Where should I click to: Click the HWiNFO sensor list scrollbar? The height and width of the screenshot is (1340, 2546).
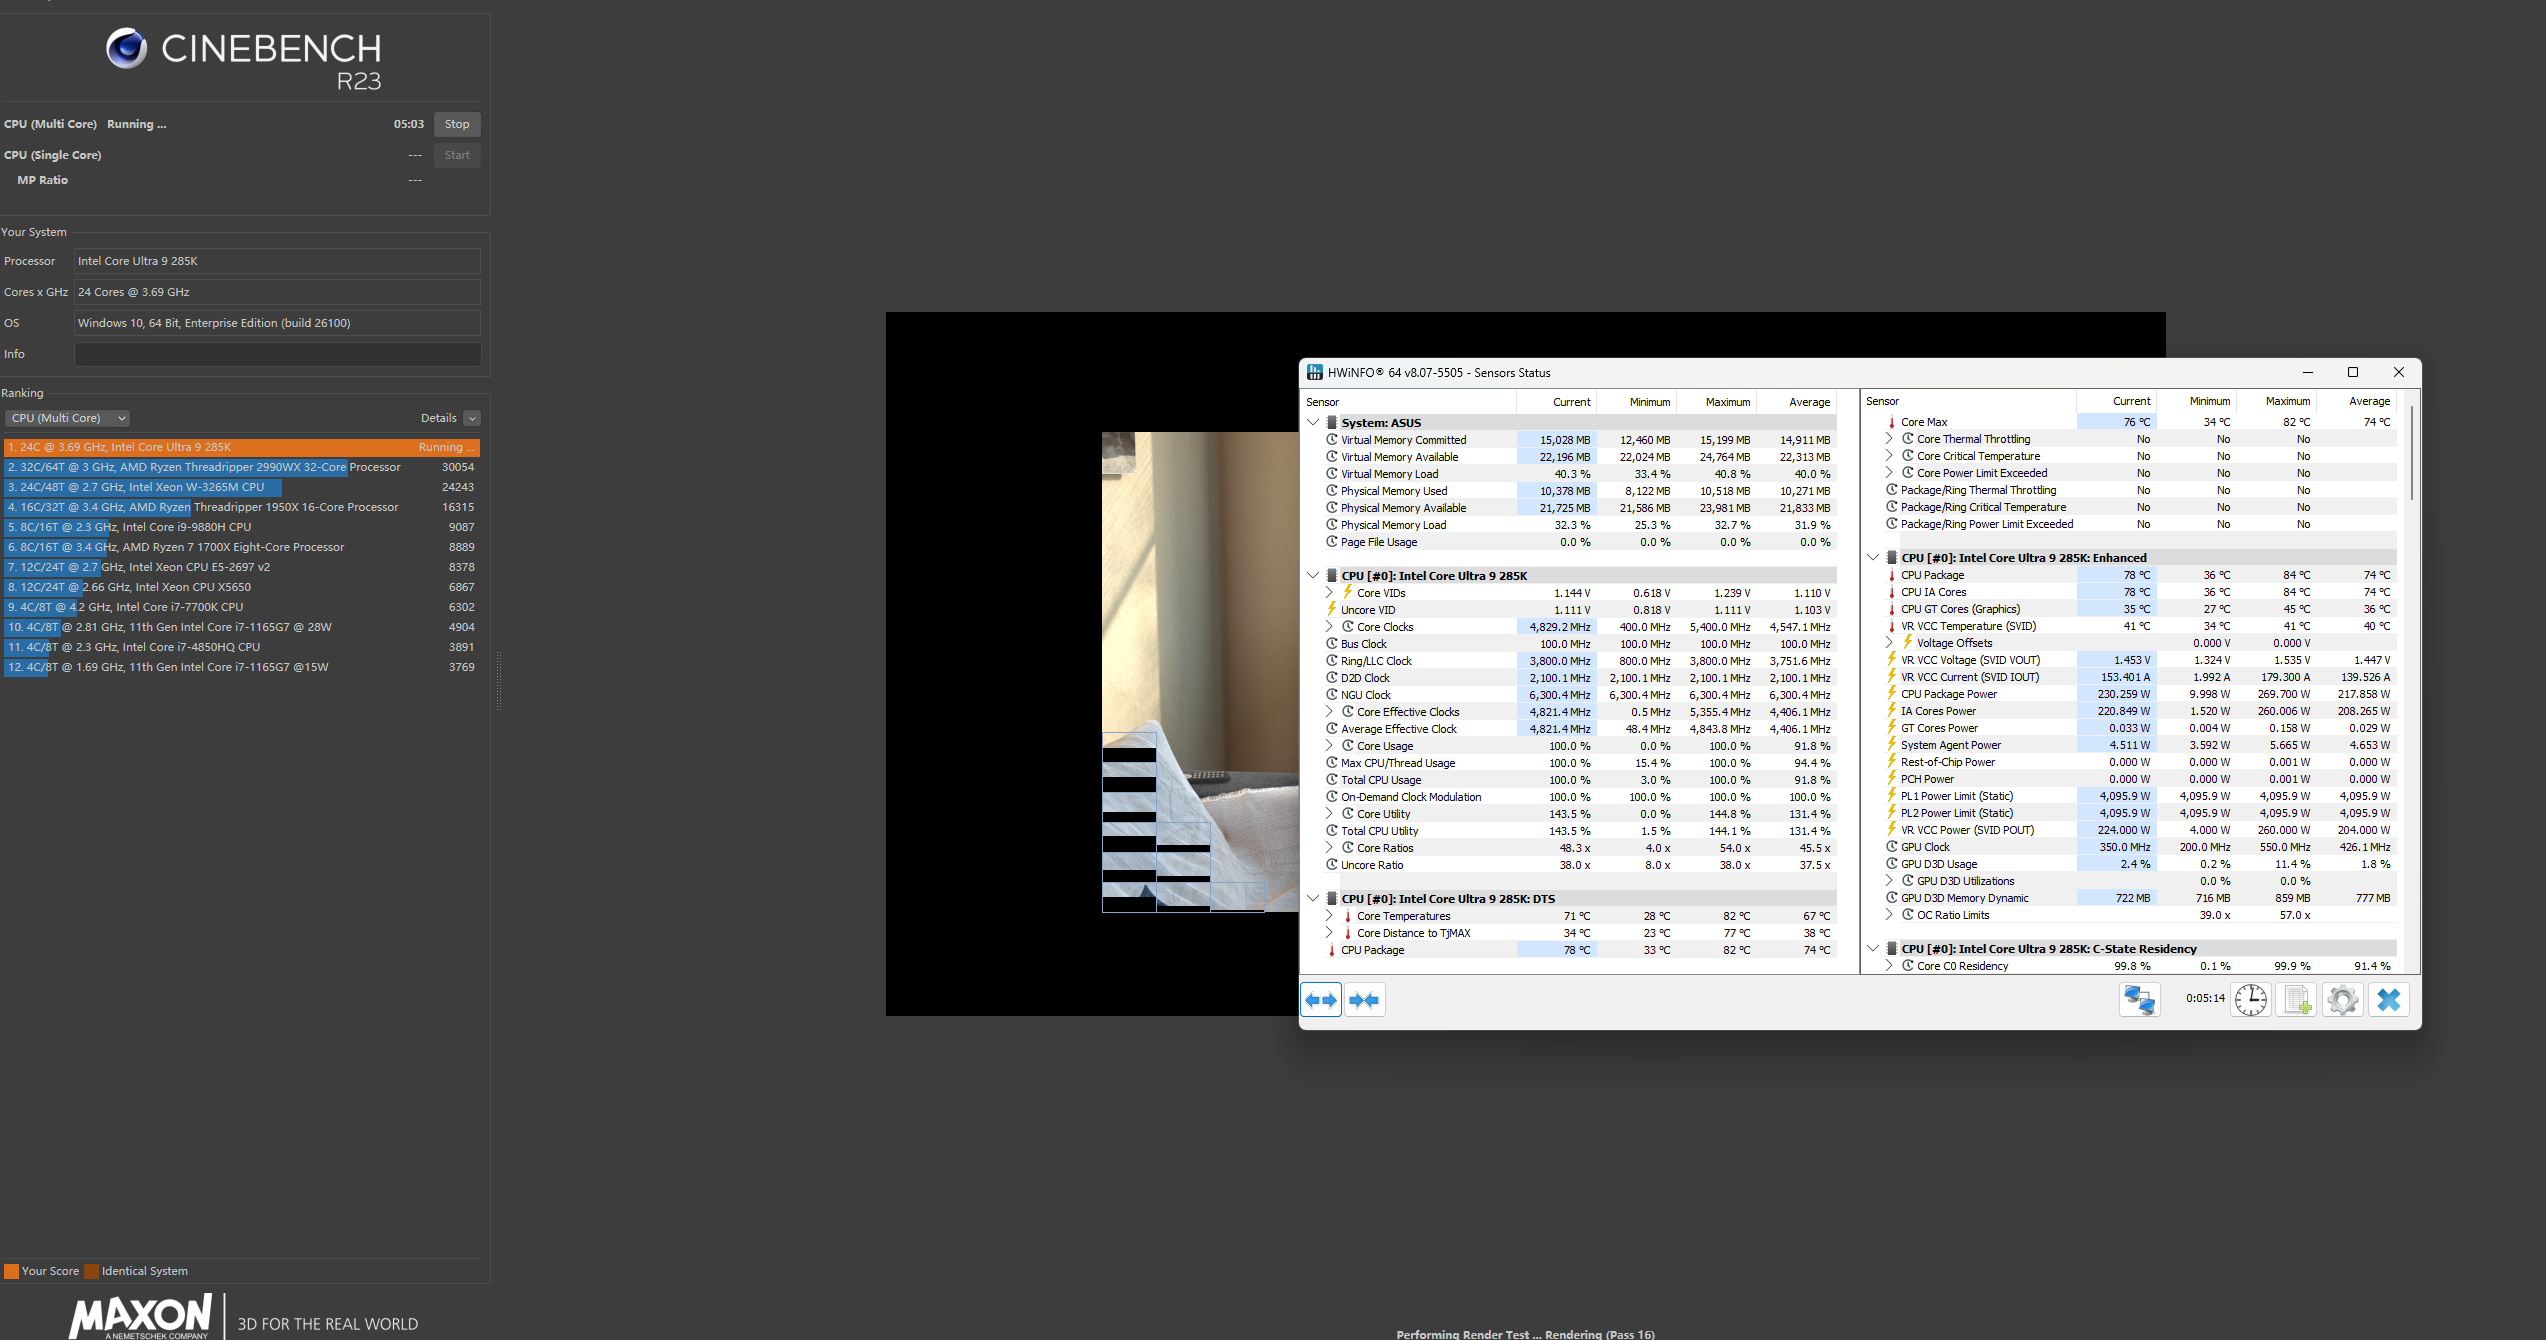2411,455
